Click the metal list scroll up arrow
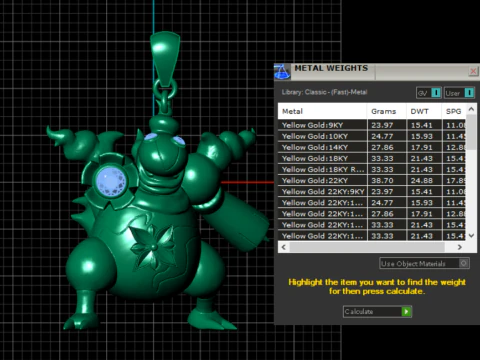This screenshot has height=360, width=480. point(471,109)
